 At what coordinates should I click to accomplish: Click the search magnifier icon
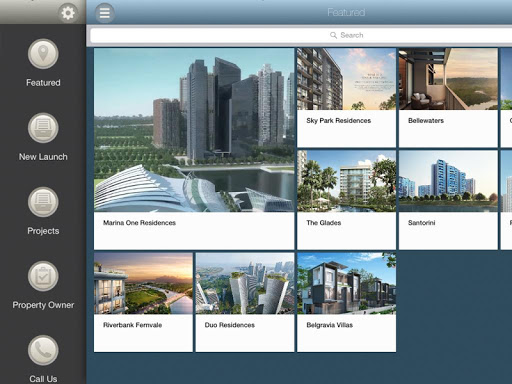(x=333, y=35)
